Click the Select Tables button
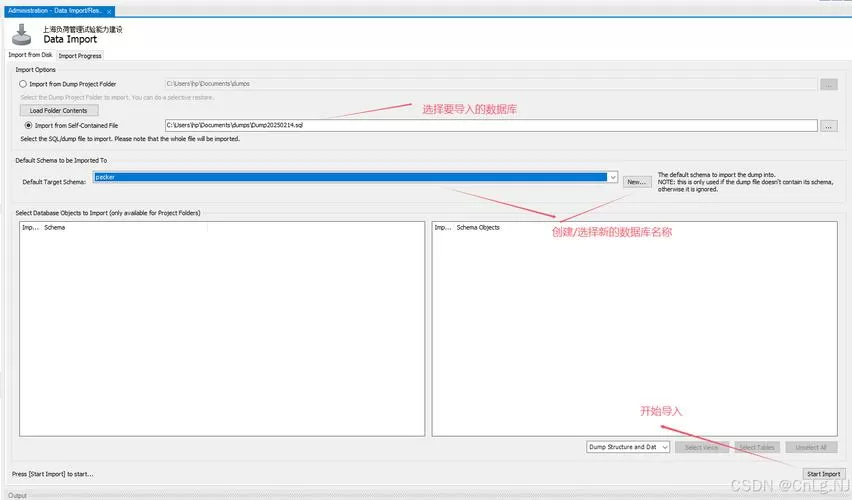 point(757,447)
